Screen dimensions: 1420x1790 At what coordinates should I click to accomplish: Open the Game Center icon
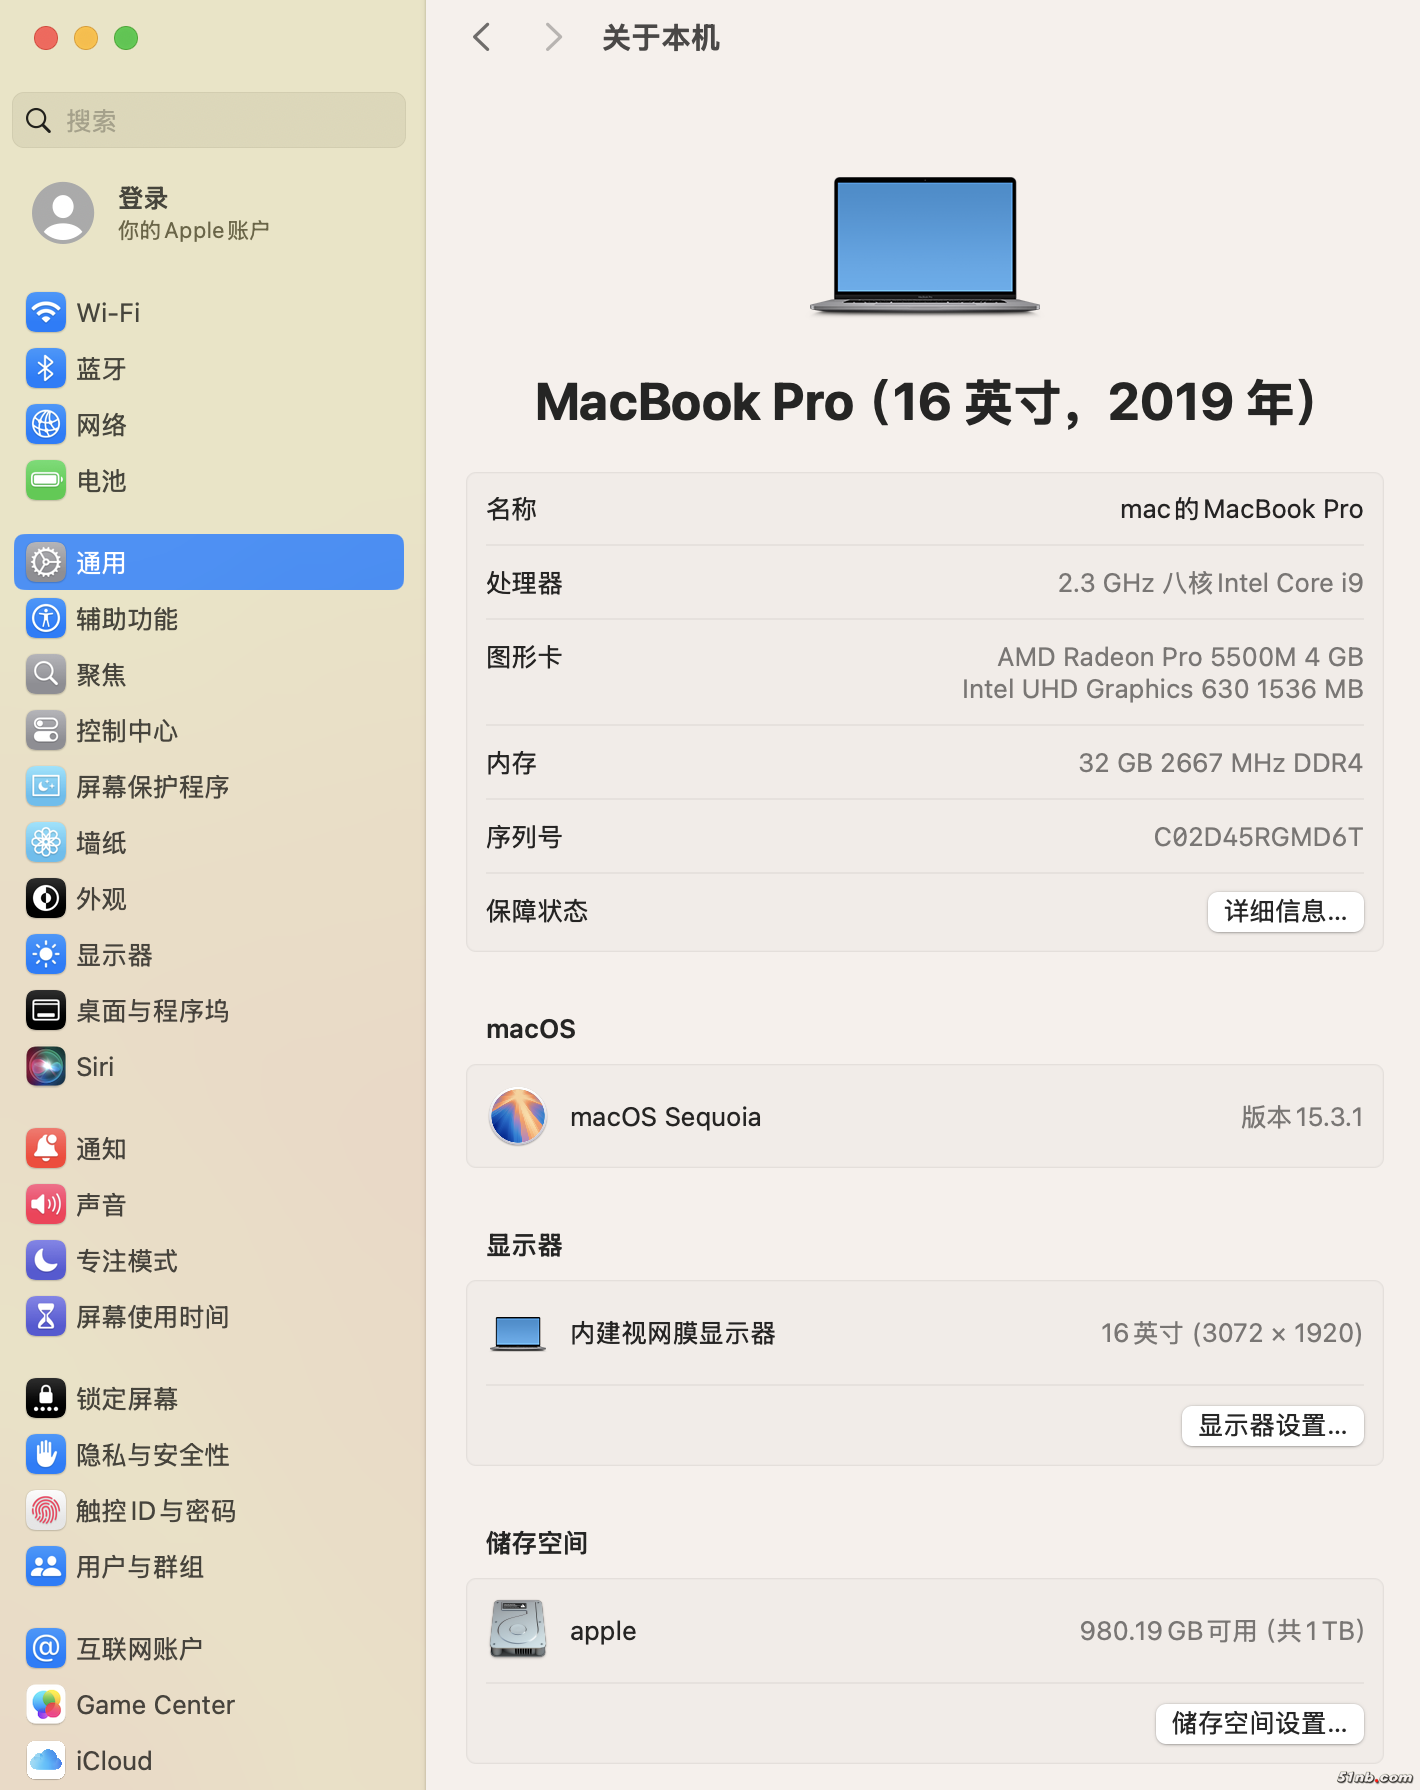(46, 1705)
